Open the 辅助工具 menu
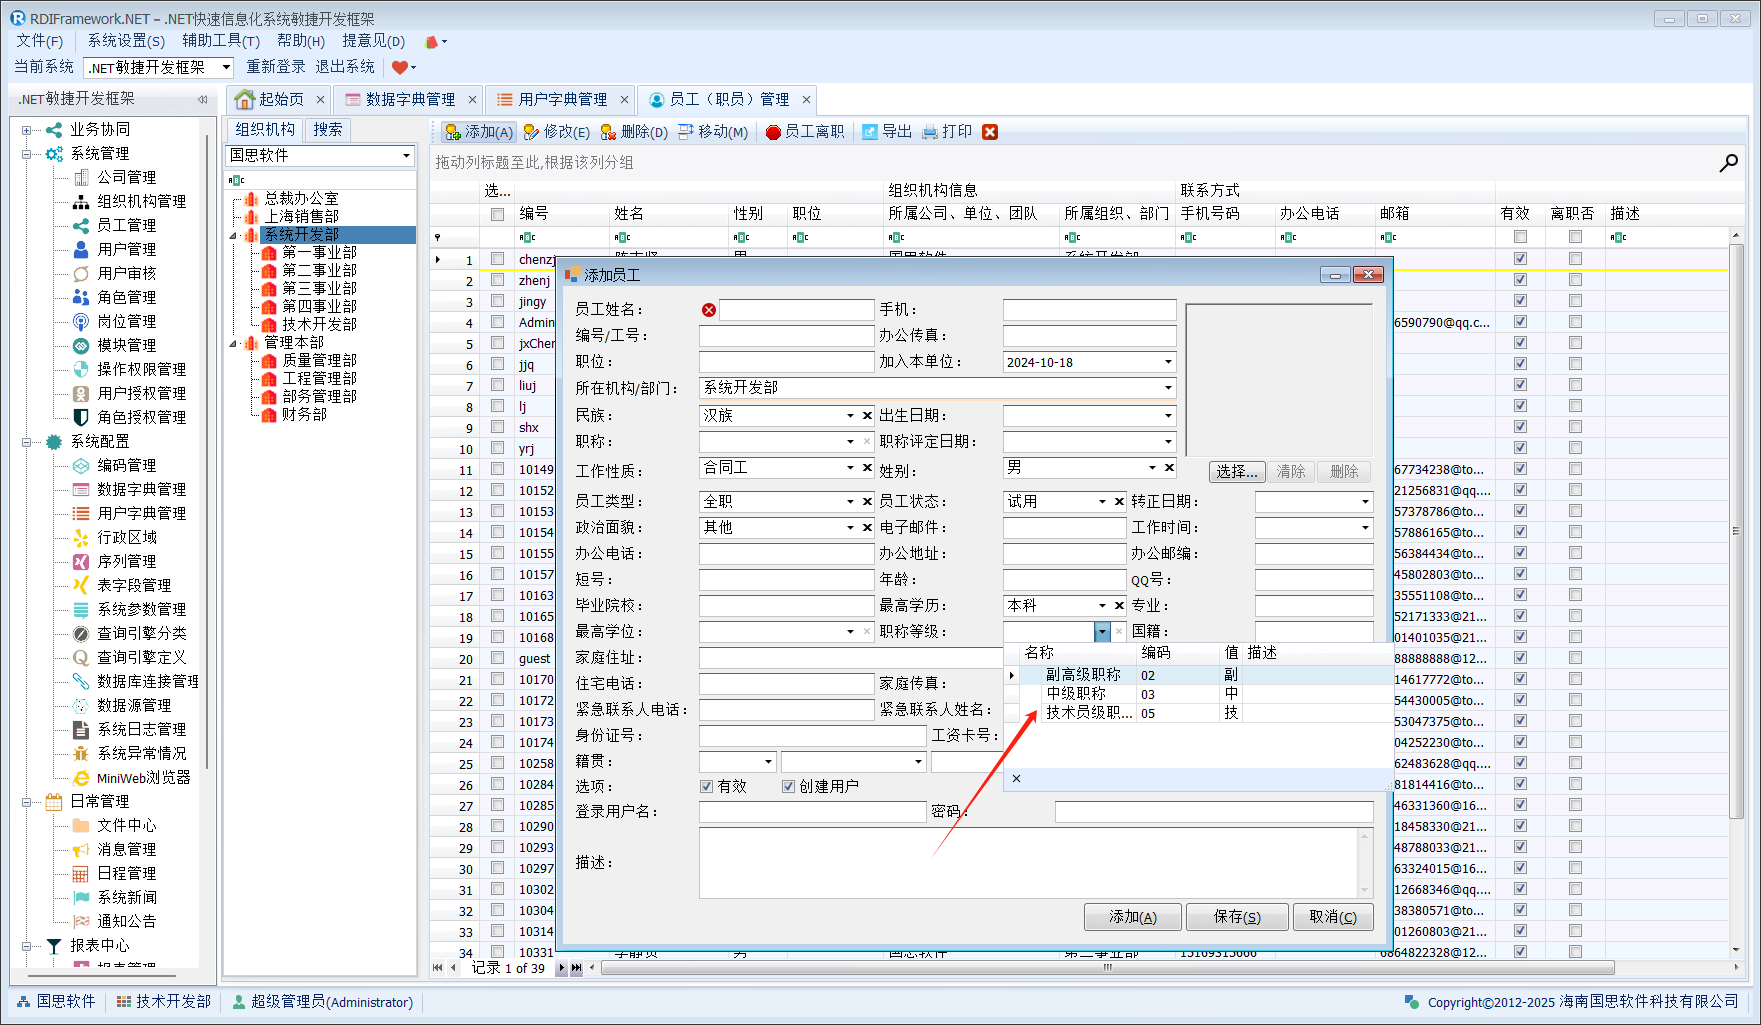This screenshot has height=1025, width=1761. click(x=220, y=41)
